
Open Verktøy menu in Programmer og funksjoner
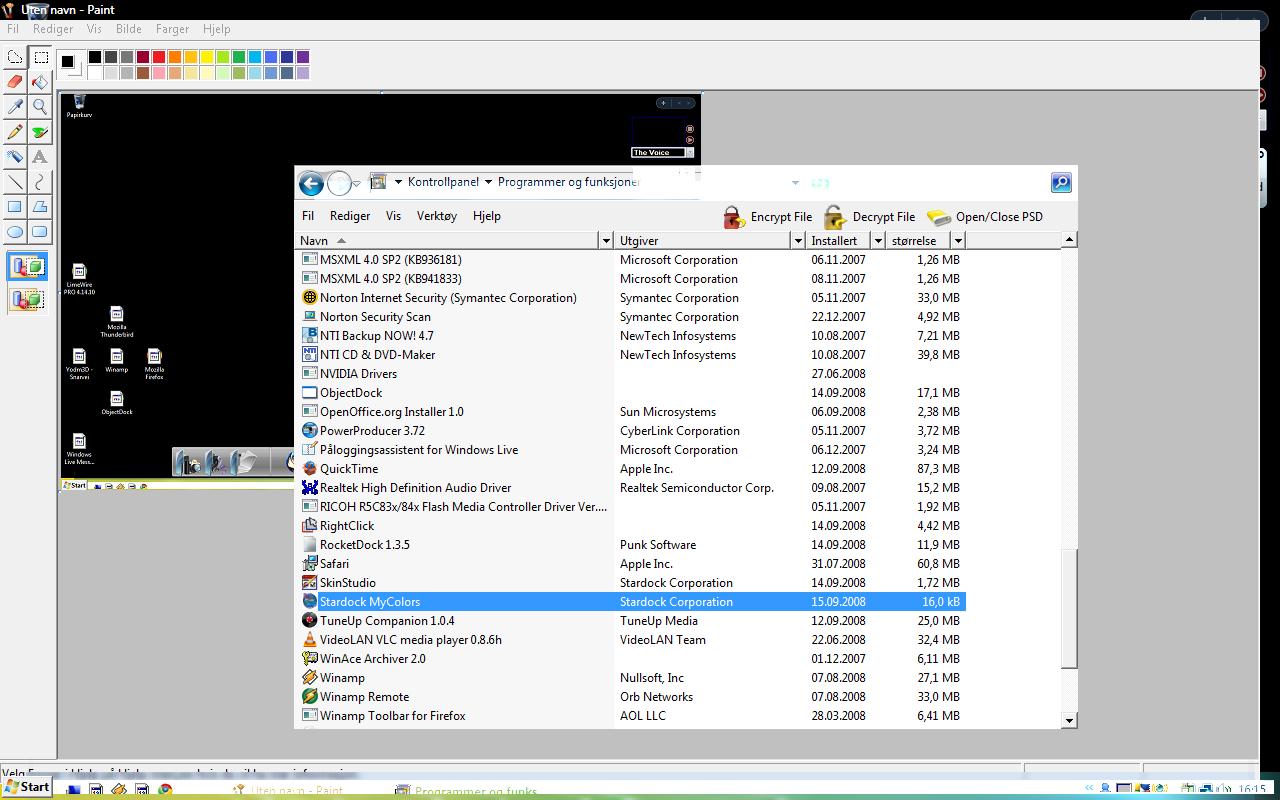(x=437, y=216)
